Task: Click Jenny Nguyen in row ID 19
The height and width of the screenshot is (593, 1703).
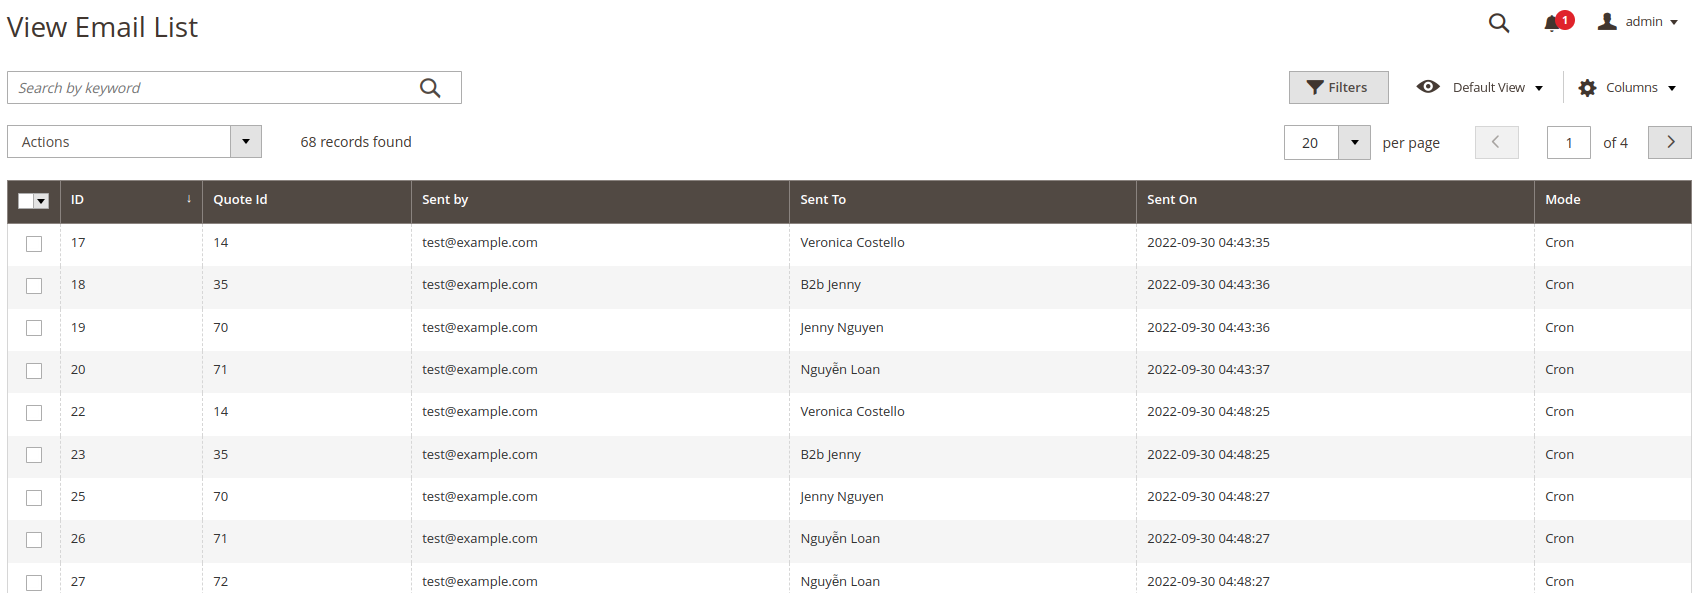Action: [841, 328]
